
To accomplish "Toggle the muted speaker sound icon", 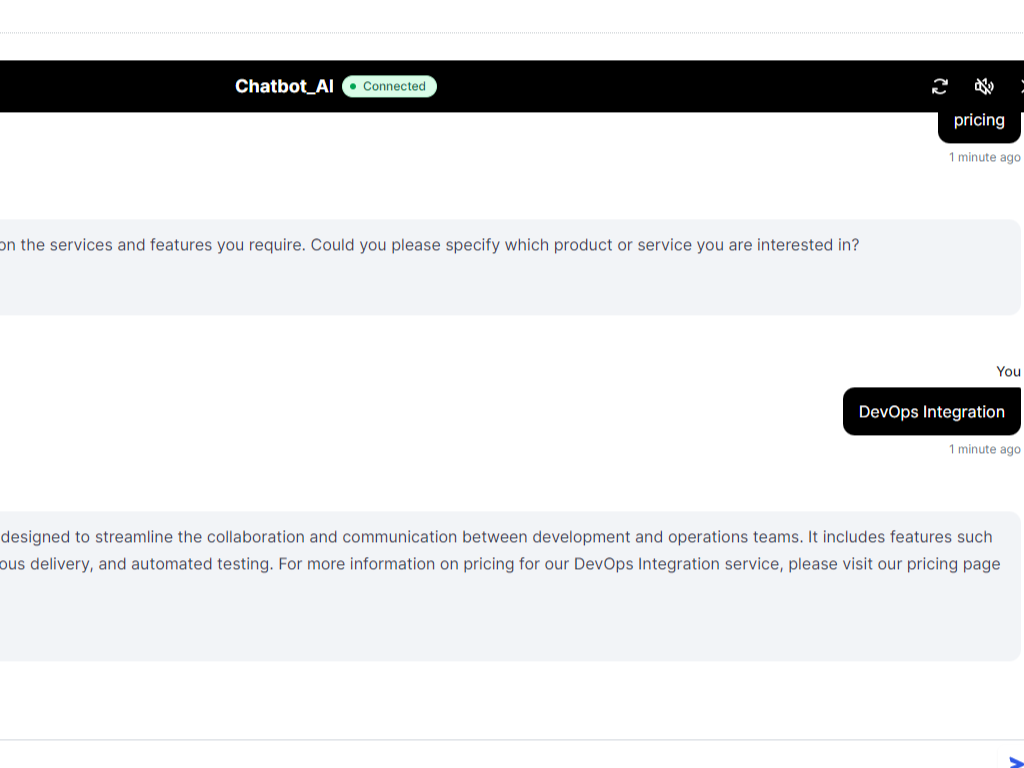I will pyautogui.click(x=984, y=87).
